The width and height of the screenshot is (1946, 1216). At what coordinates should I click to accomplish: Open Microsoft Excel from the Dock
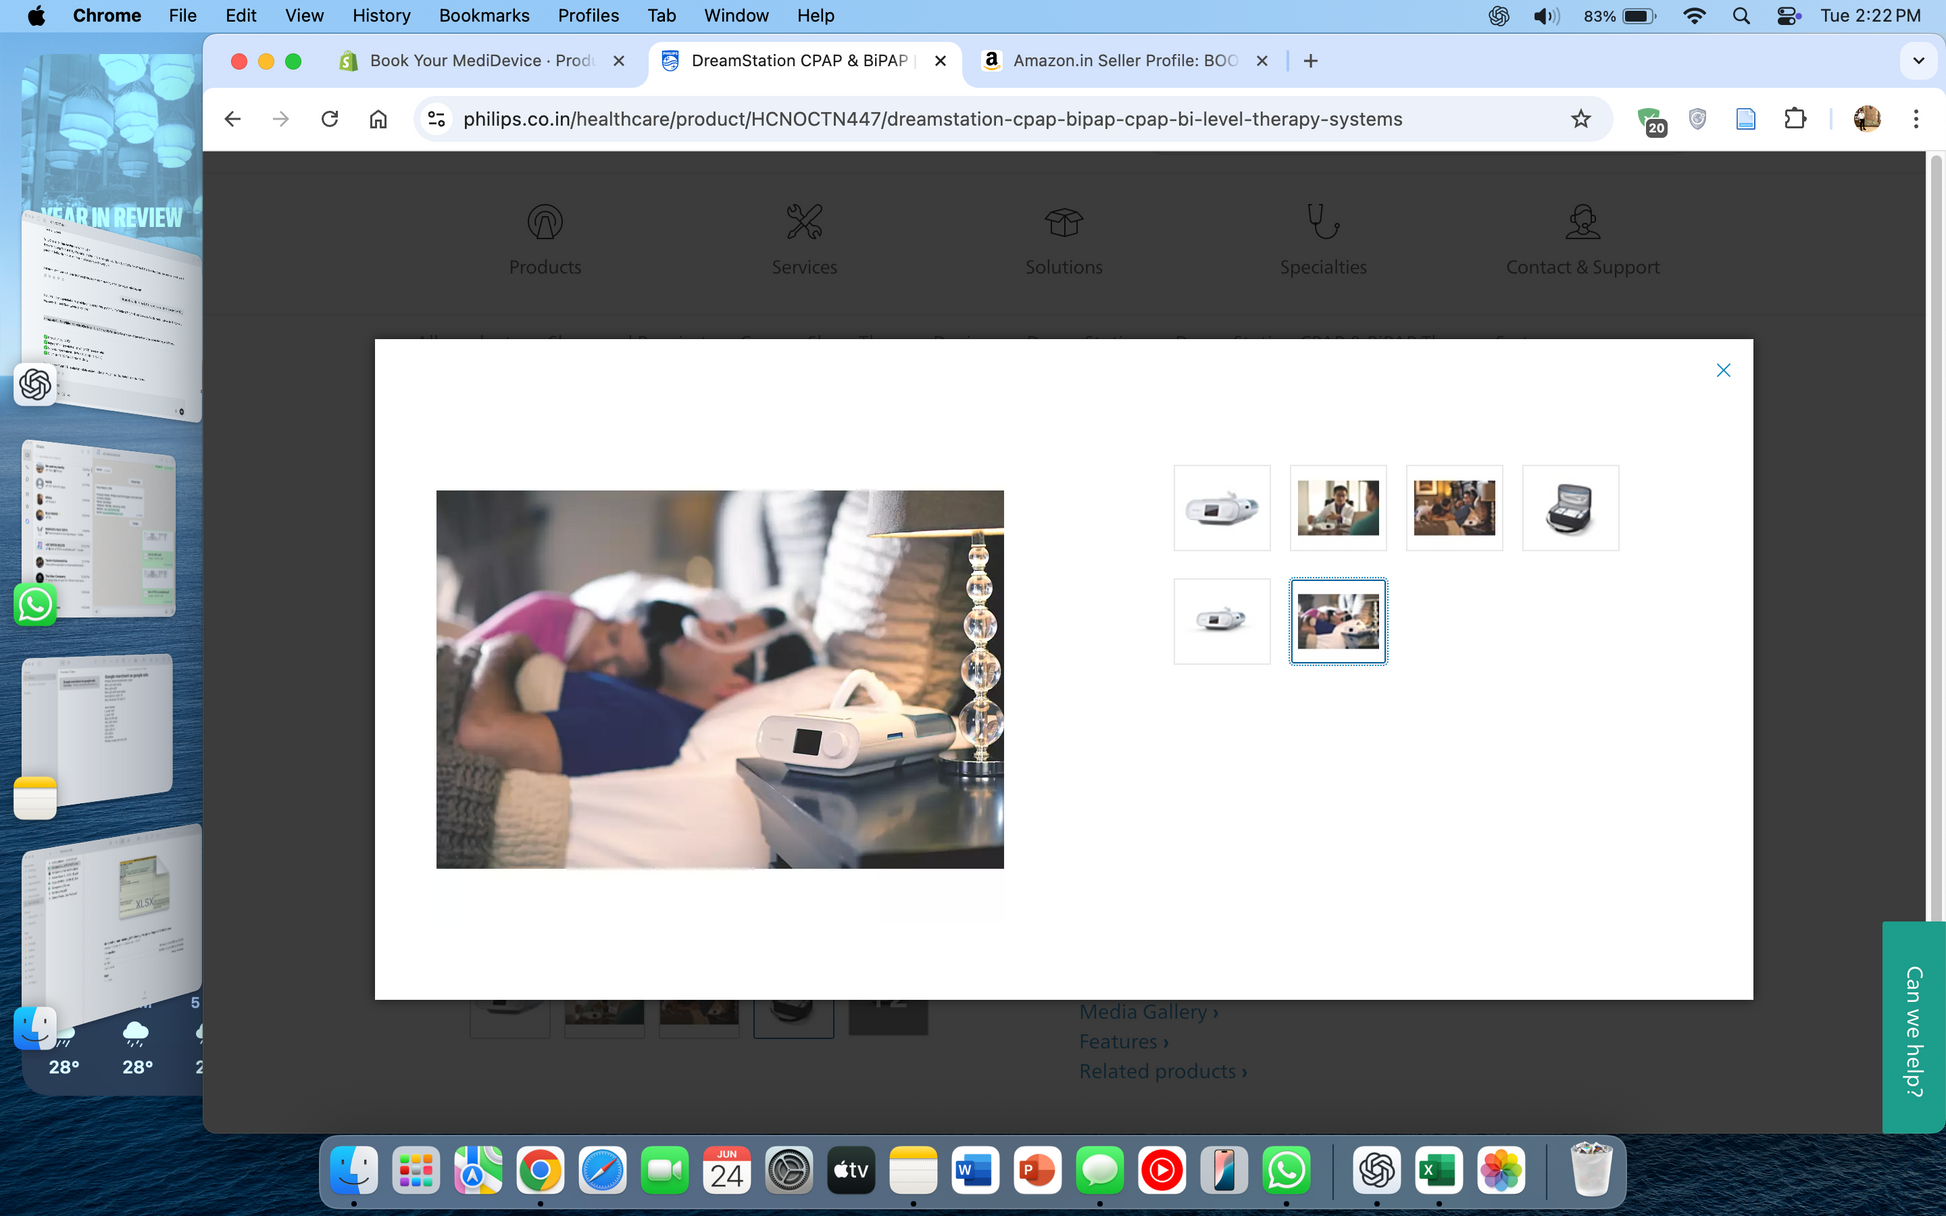click(1438, 1170)
